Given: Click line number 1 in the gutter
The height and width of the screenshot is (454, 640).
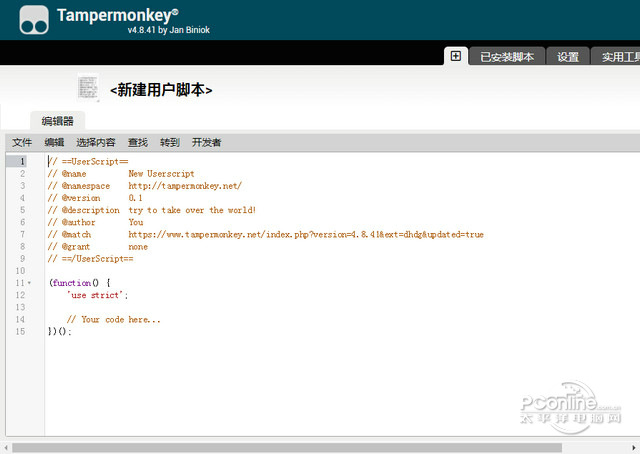Looking at the screenshot, I should 22,161.
